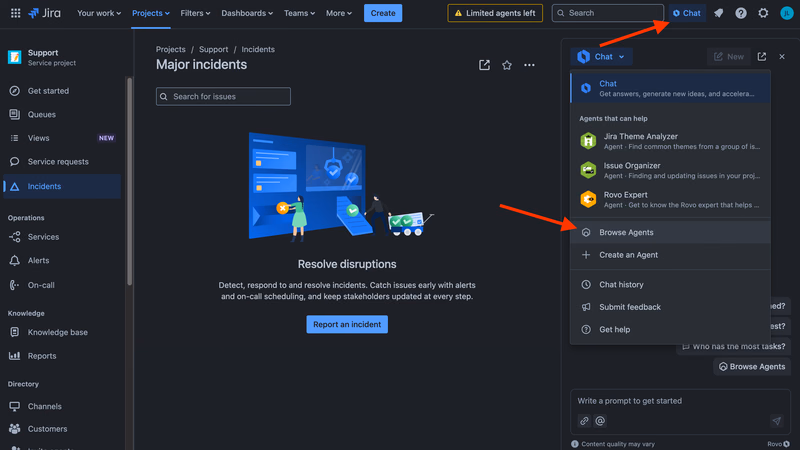This screenshot has height=450, width=800.
Task: Open Reports in sidebar
Action: click(62, 356)
